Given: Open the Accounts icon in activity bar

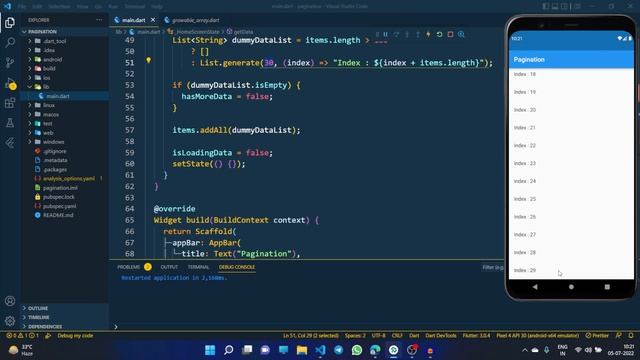Looking at the screenshot, I should pyautogui.click(x=10, y=301).
